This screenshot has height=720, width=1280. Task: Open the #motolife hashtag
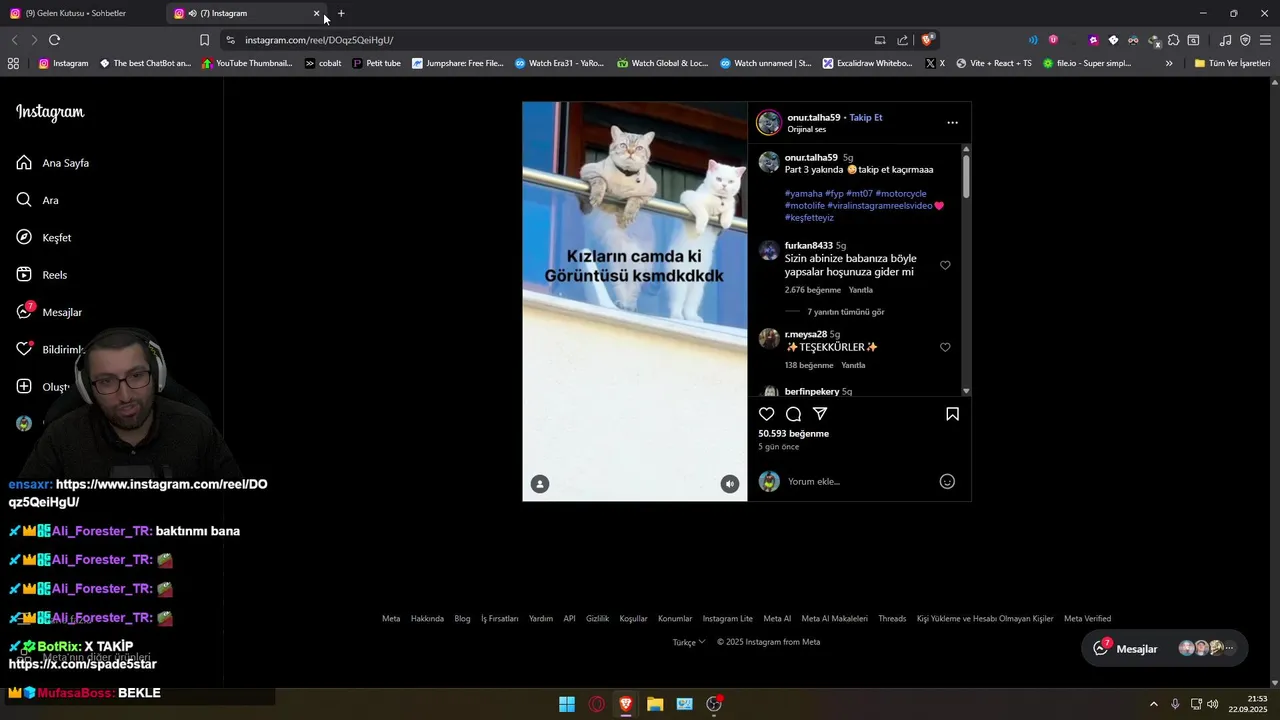805,205
